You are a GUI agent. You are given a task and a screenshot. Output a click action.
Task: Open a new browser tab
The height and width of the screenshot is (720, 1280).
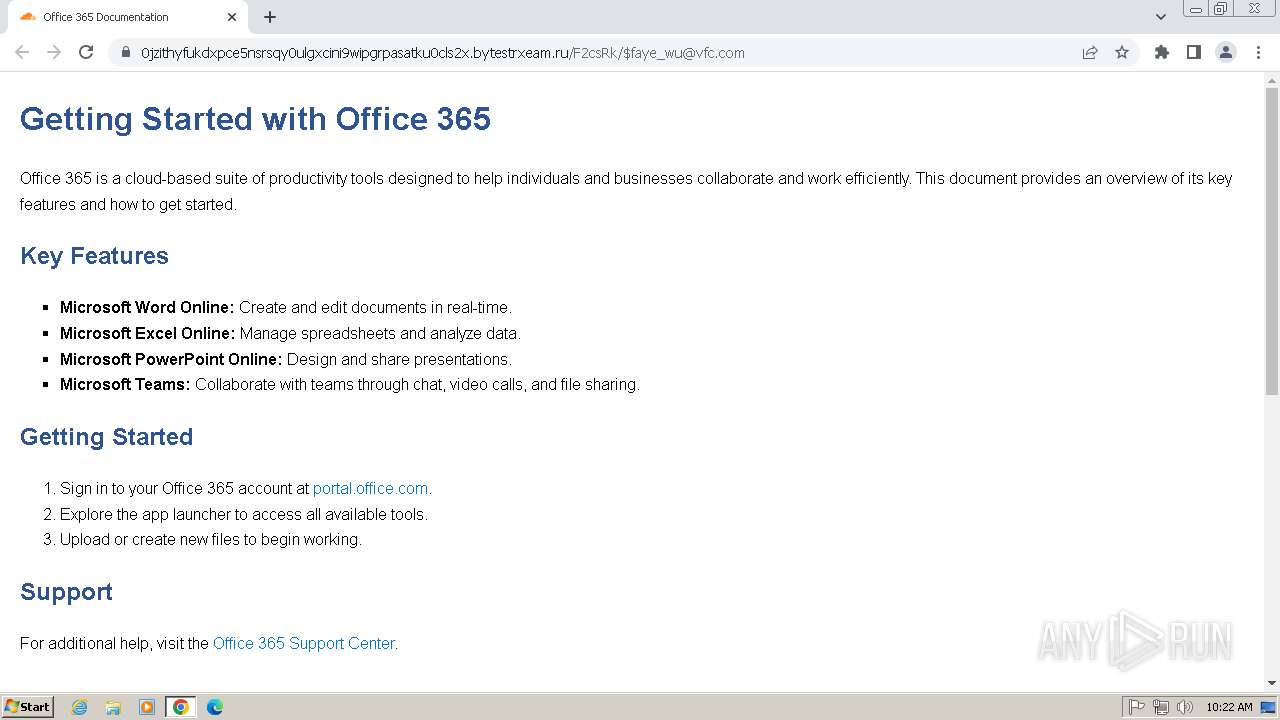tap(270, 17)
